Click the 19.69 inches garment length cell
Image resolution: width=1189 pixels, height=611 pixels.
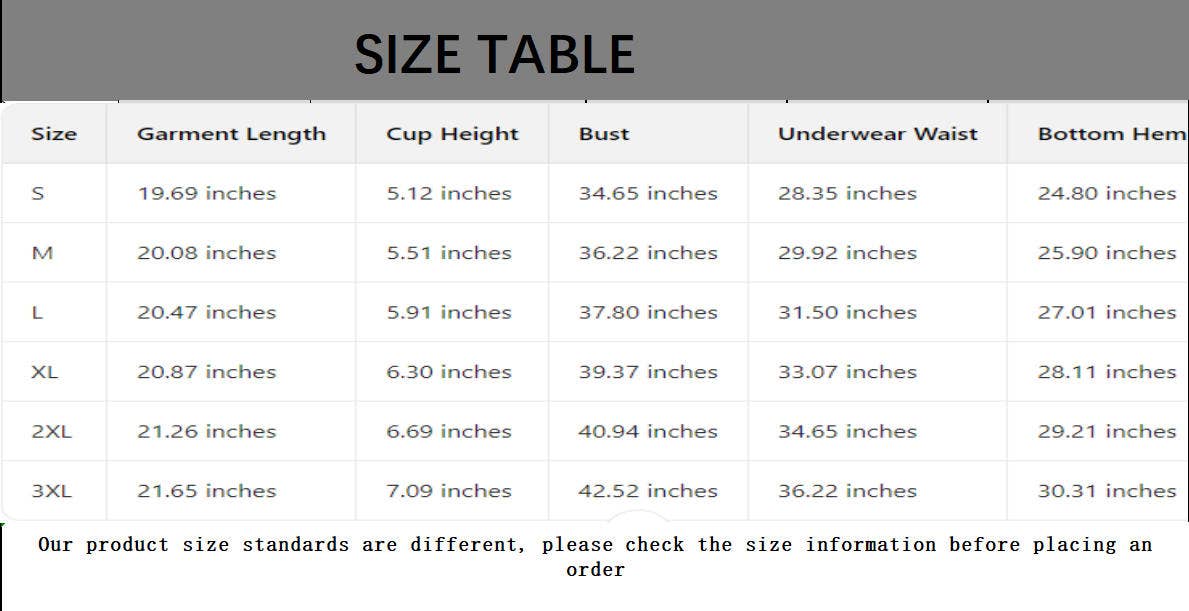point(206,193)
